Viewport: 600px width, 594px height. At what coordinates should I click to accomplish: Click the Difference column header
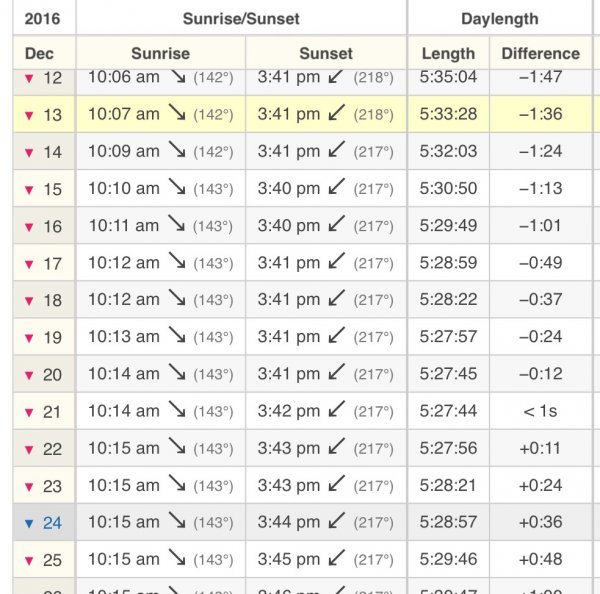(x=540, y=53)
